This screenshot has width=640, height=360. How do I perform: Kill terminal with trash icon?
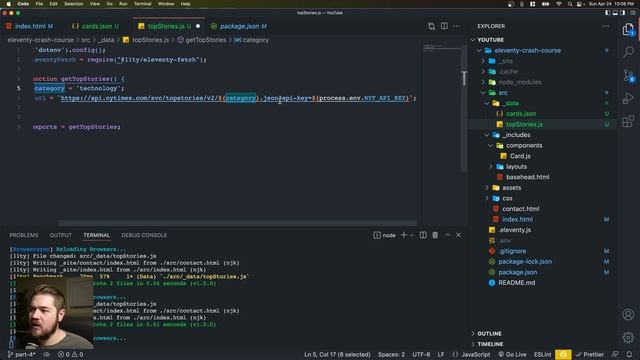click(x=435, y=235)
